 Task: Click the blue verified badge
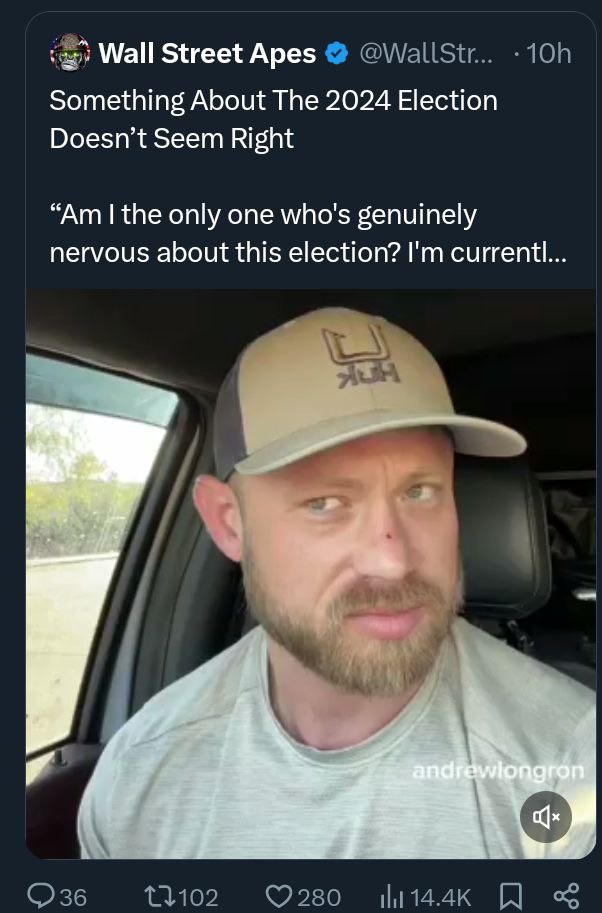coord(337,54)
